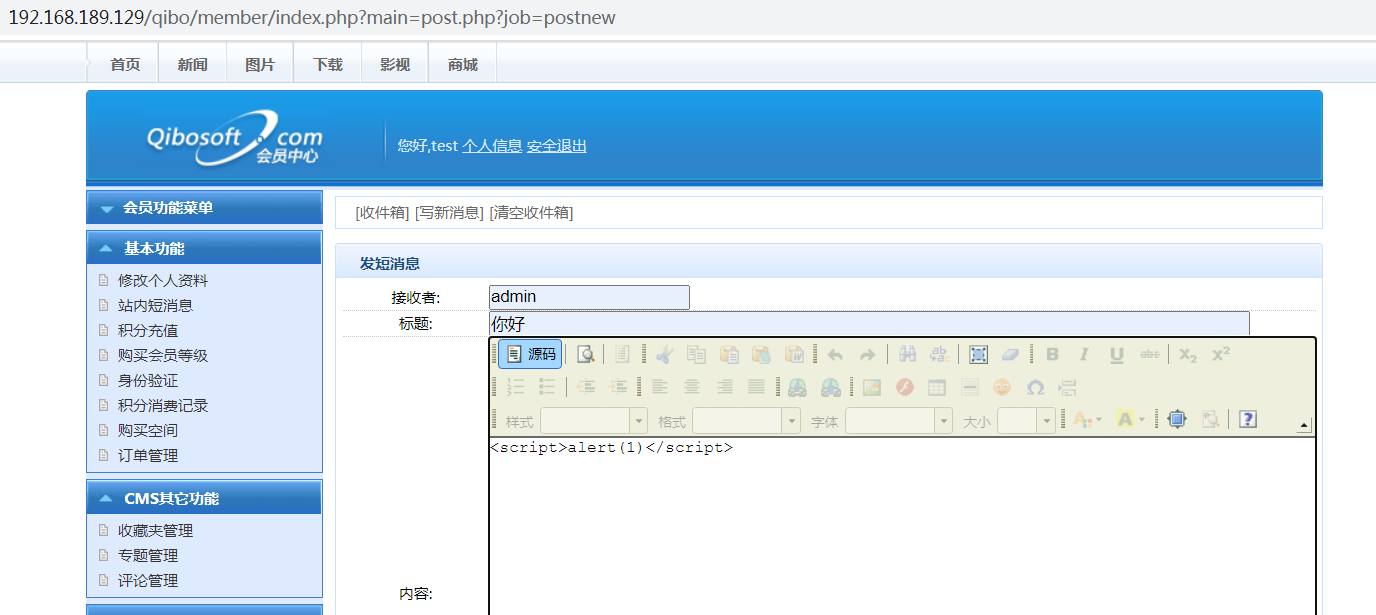The height and width of the screenshot is (615, 1376).
Task: Open the 字体 font dropdown
Action: 899,421
